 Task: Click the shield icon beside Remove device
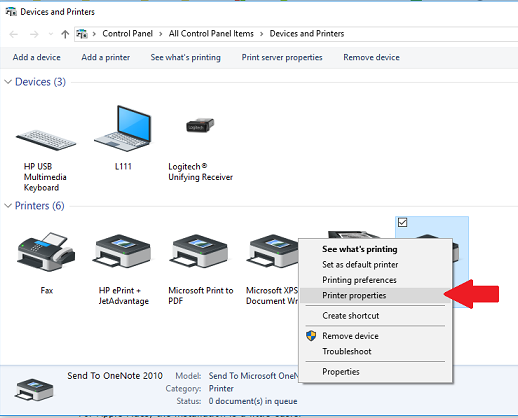point(311,336)
